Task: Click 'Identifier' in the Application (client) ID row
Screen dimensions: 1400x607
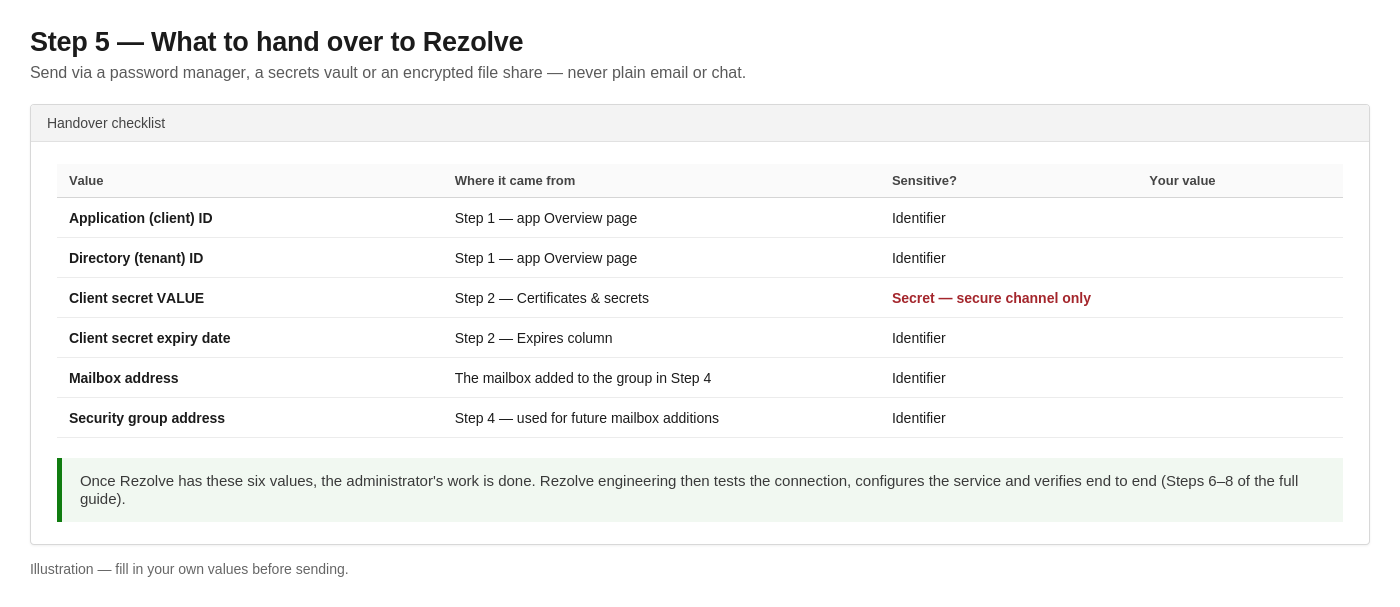Action: 919,218
